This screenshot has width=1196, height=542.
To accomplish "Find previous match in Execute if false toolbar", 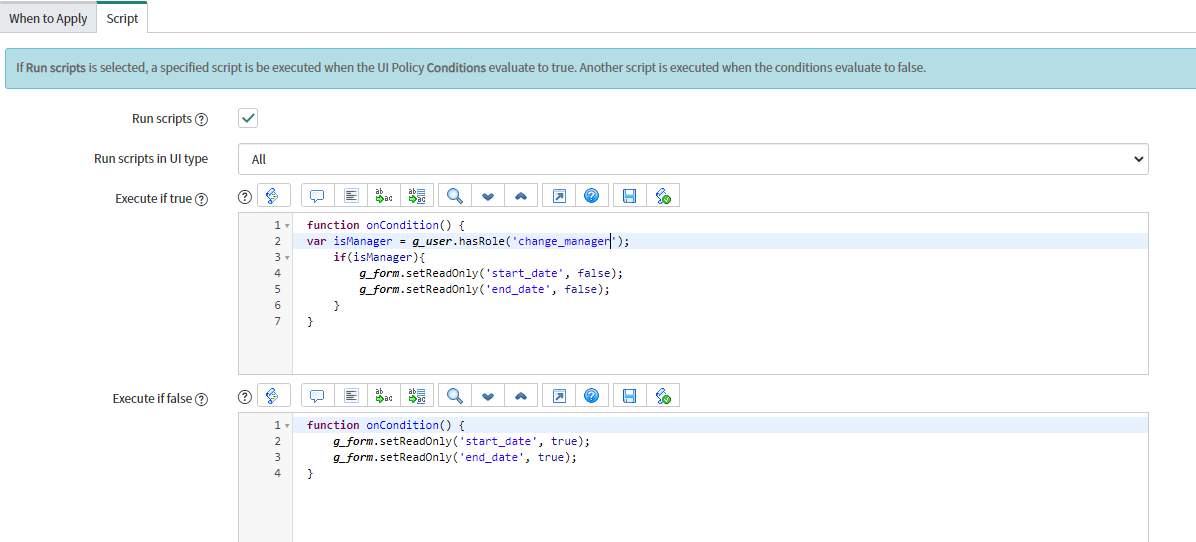I will (x=521, y=396).
